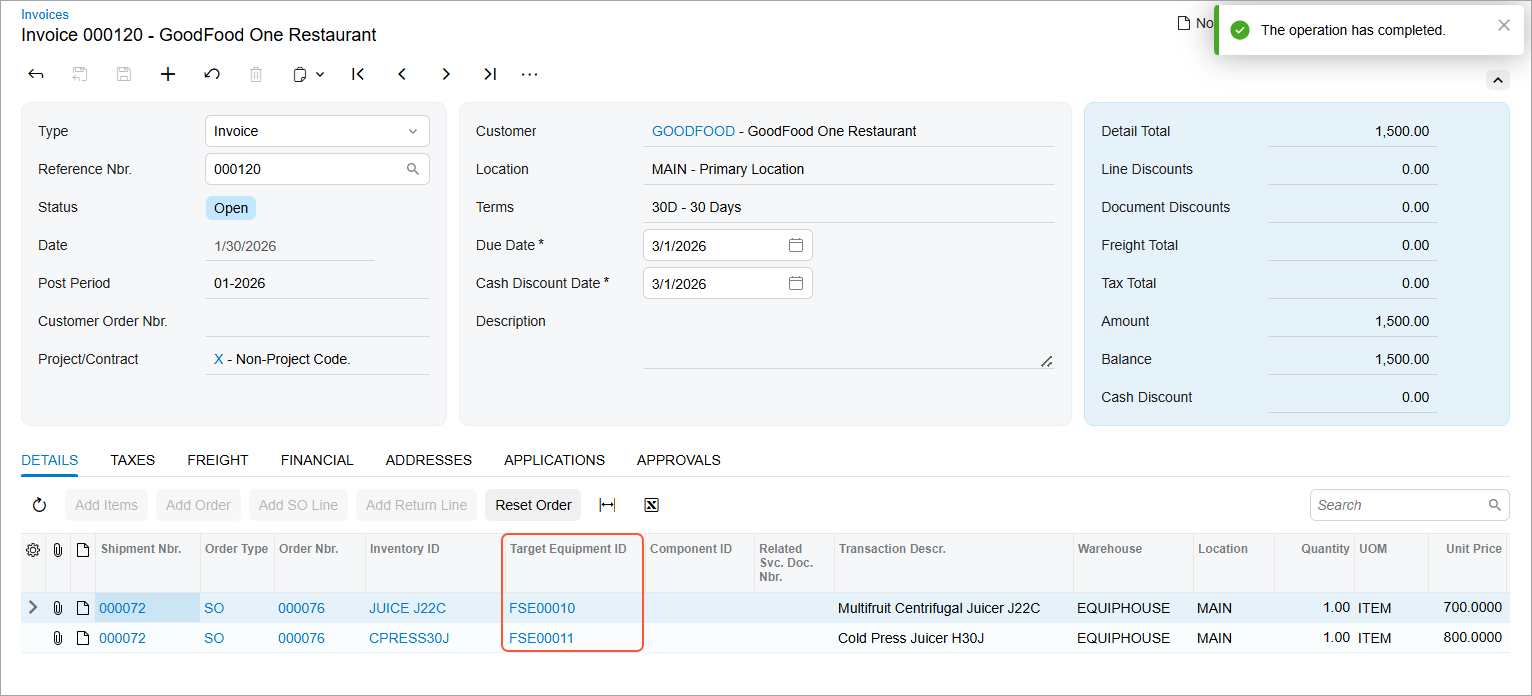Click the Reset Order button
This screenshot has width=1532, height=696.
pos(533,505)
